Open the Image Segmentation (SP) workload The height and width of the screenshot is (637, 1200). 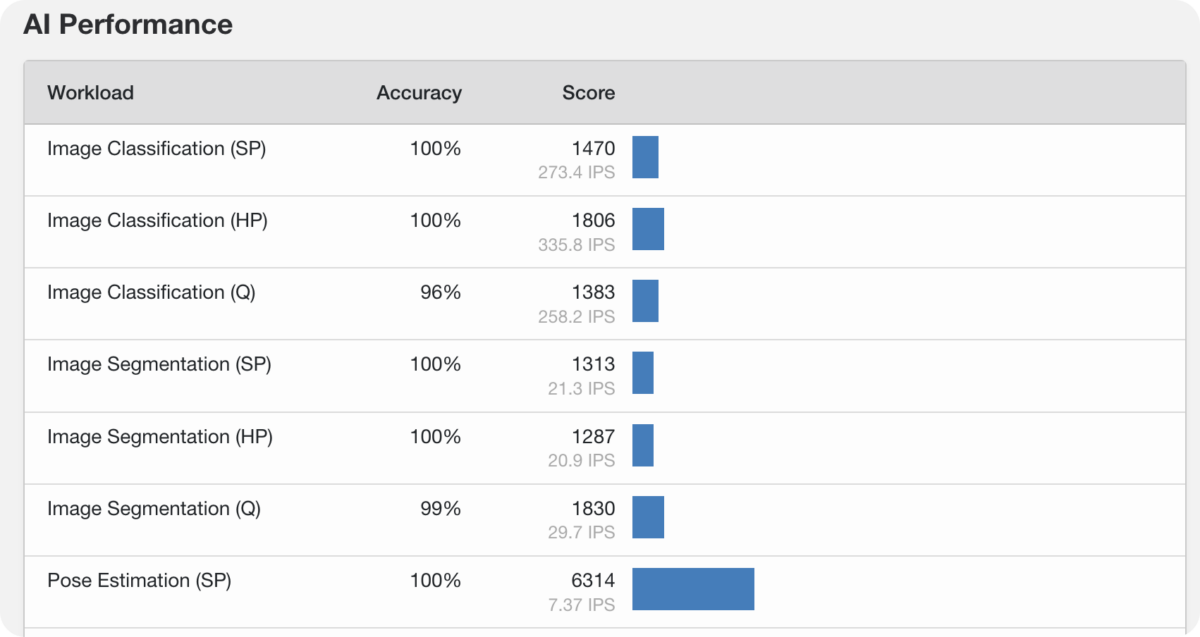[x=159, y=365]
